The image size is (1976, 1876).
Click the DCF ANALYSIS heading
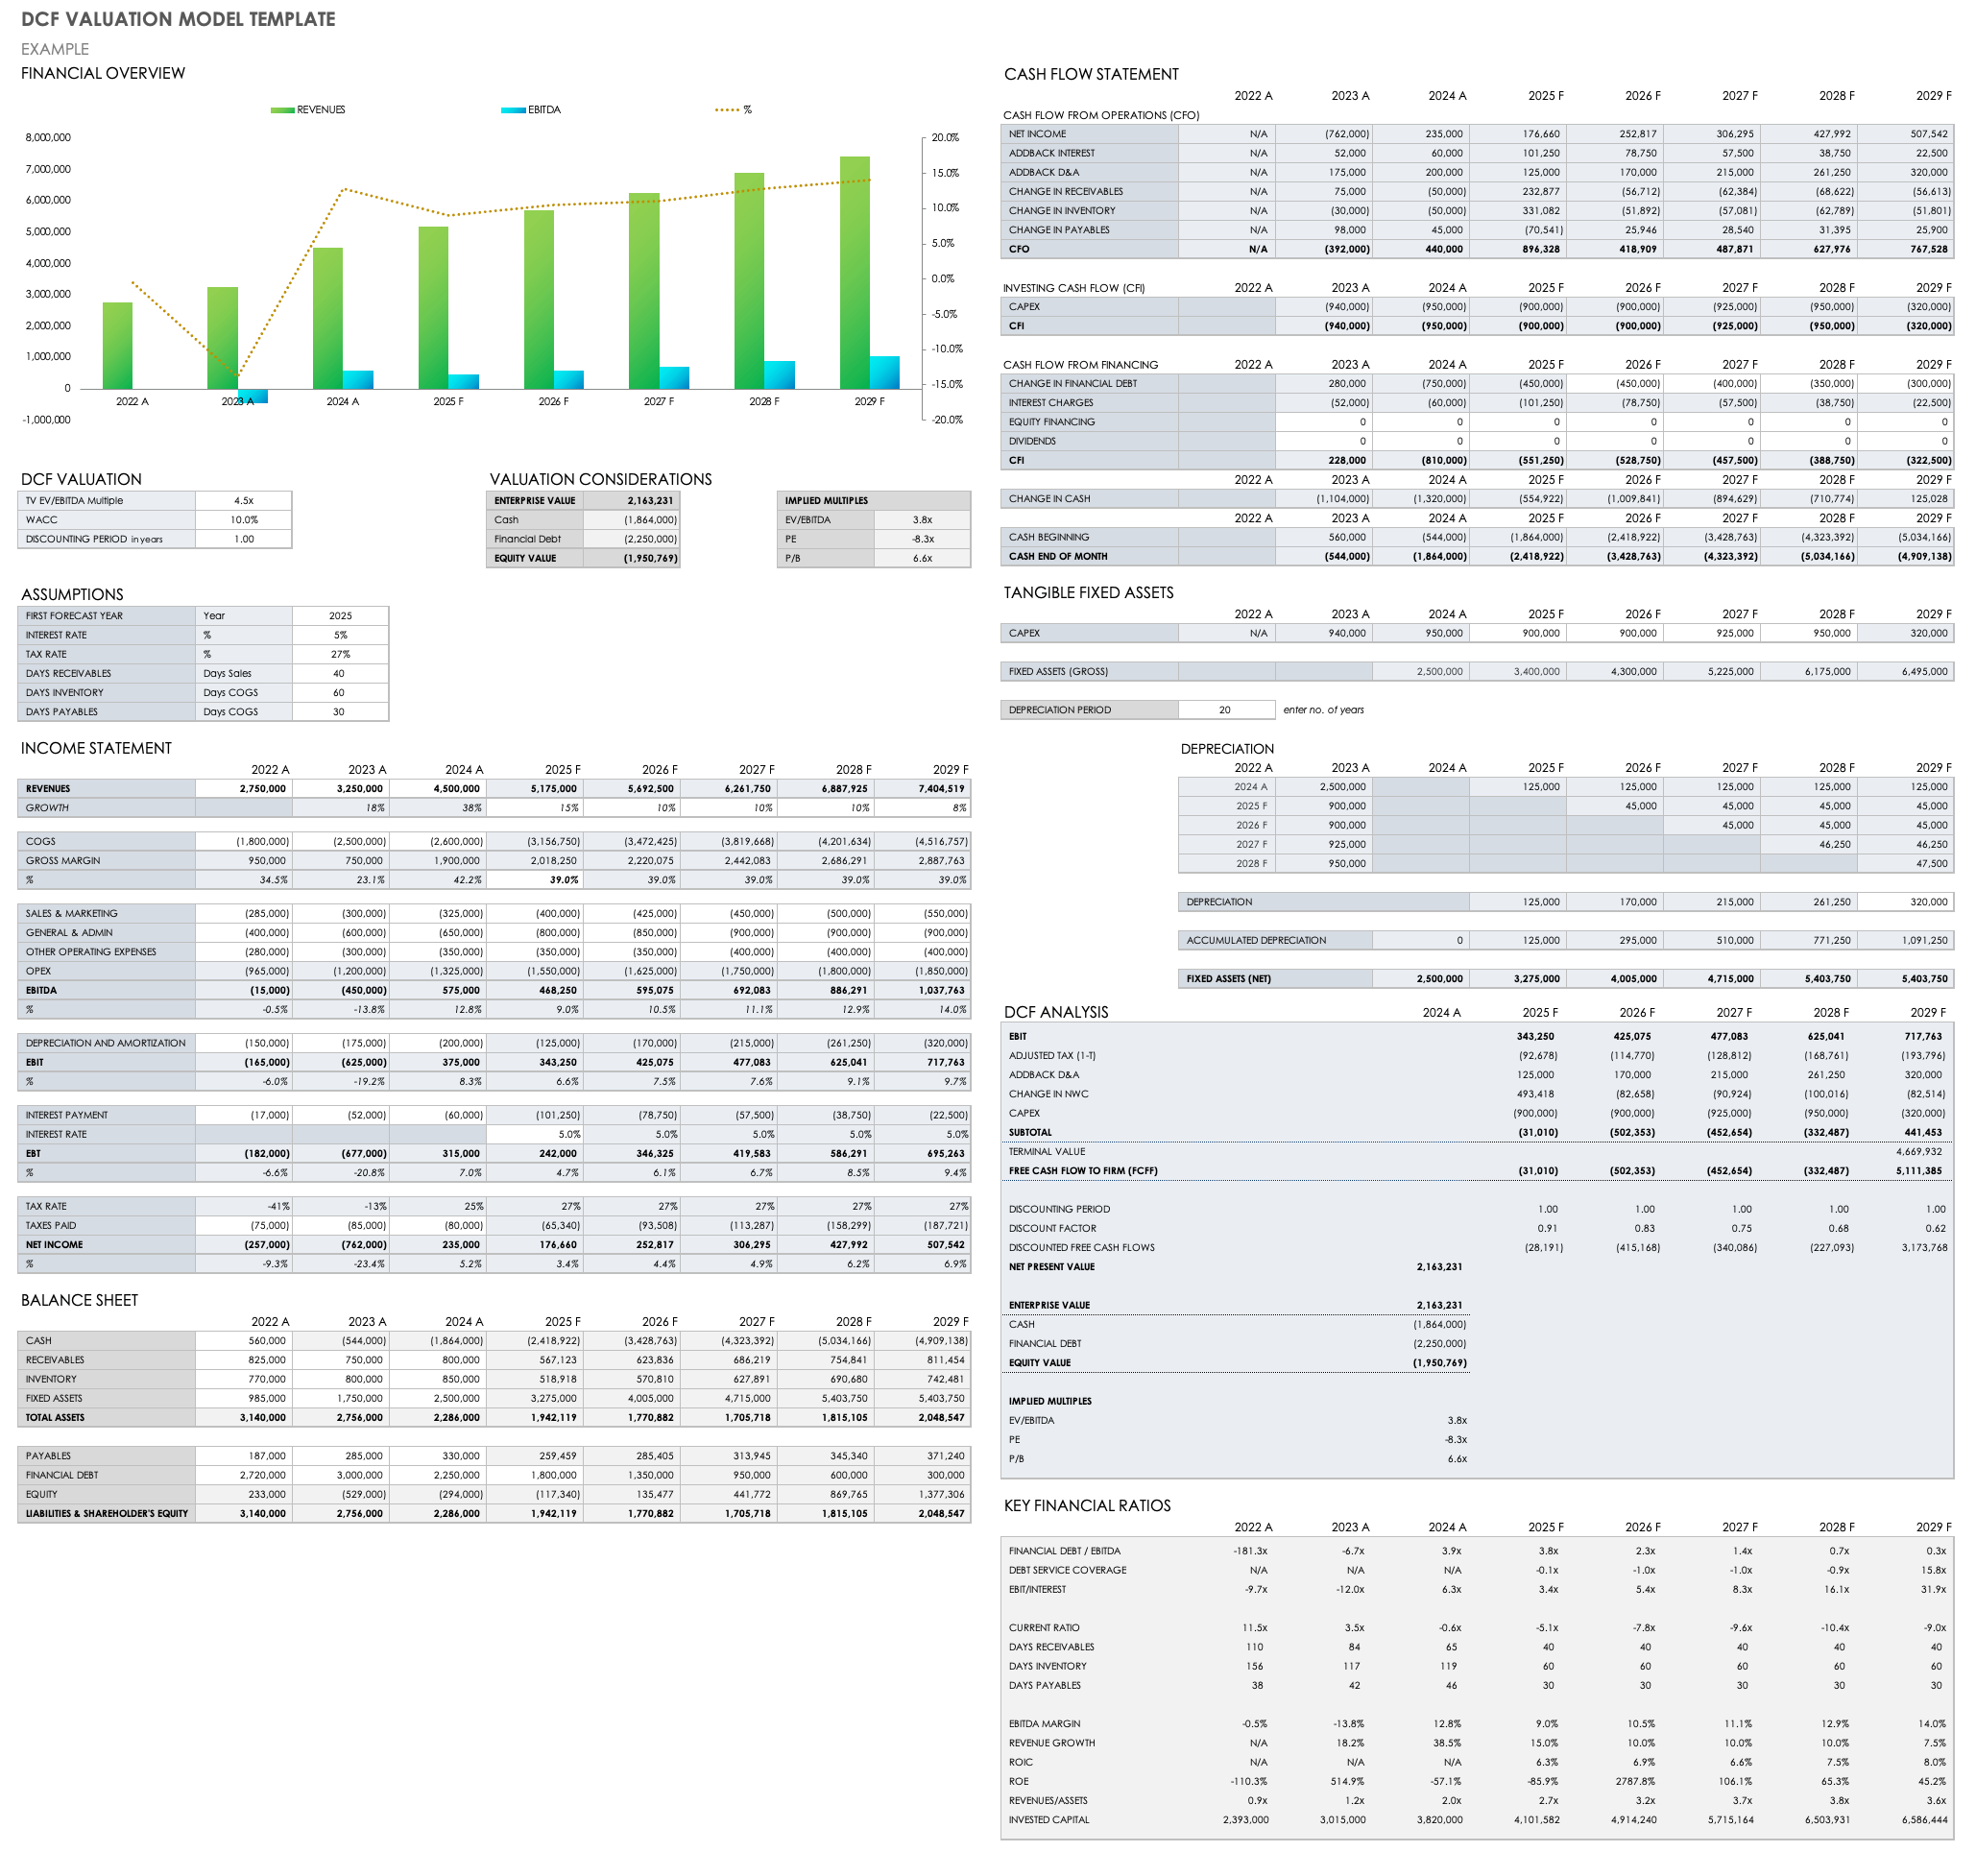pos(1056,1012)
